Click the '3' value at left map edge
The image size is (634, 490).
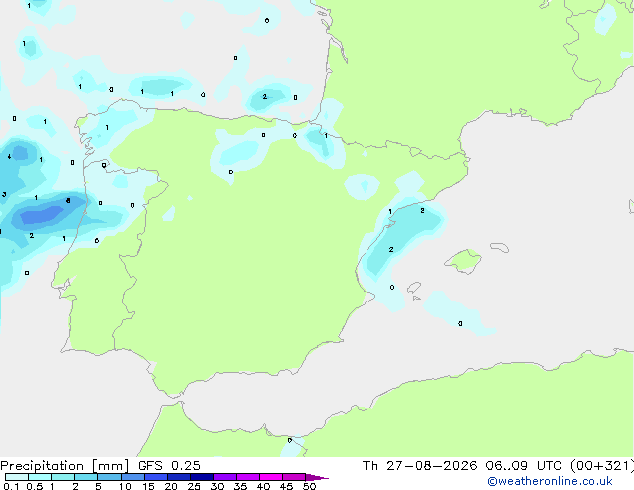pyautogui.click(x=4, y=194)
